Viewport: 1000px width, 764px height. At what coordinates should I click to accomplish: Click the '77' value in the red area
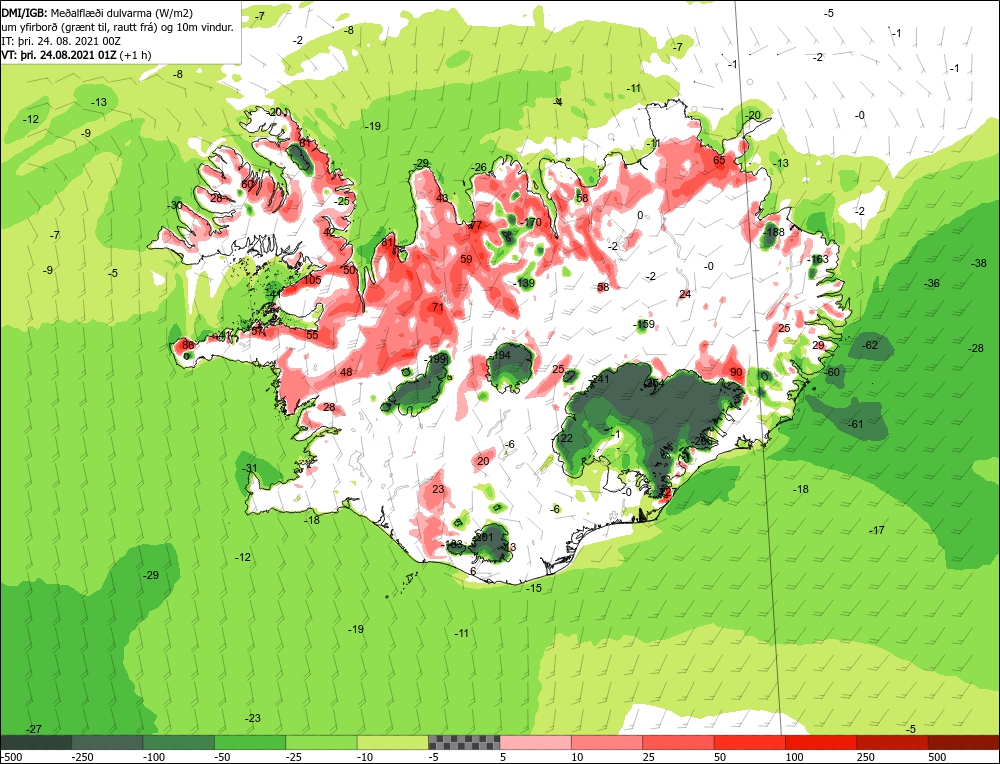pyautogui.click(x=476, y=225)
